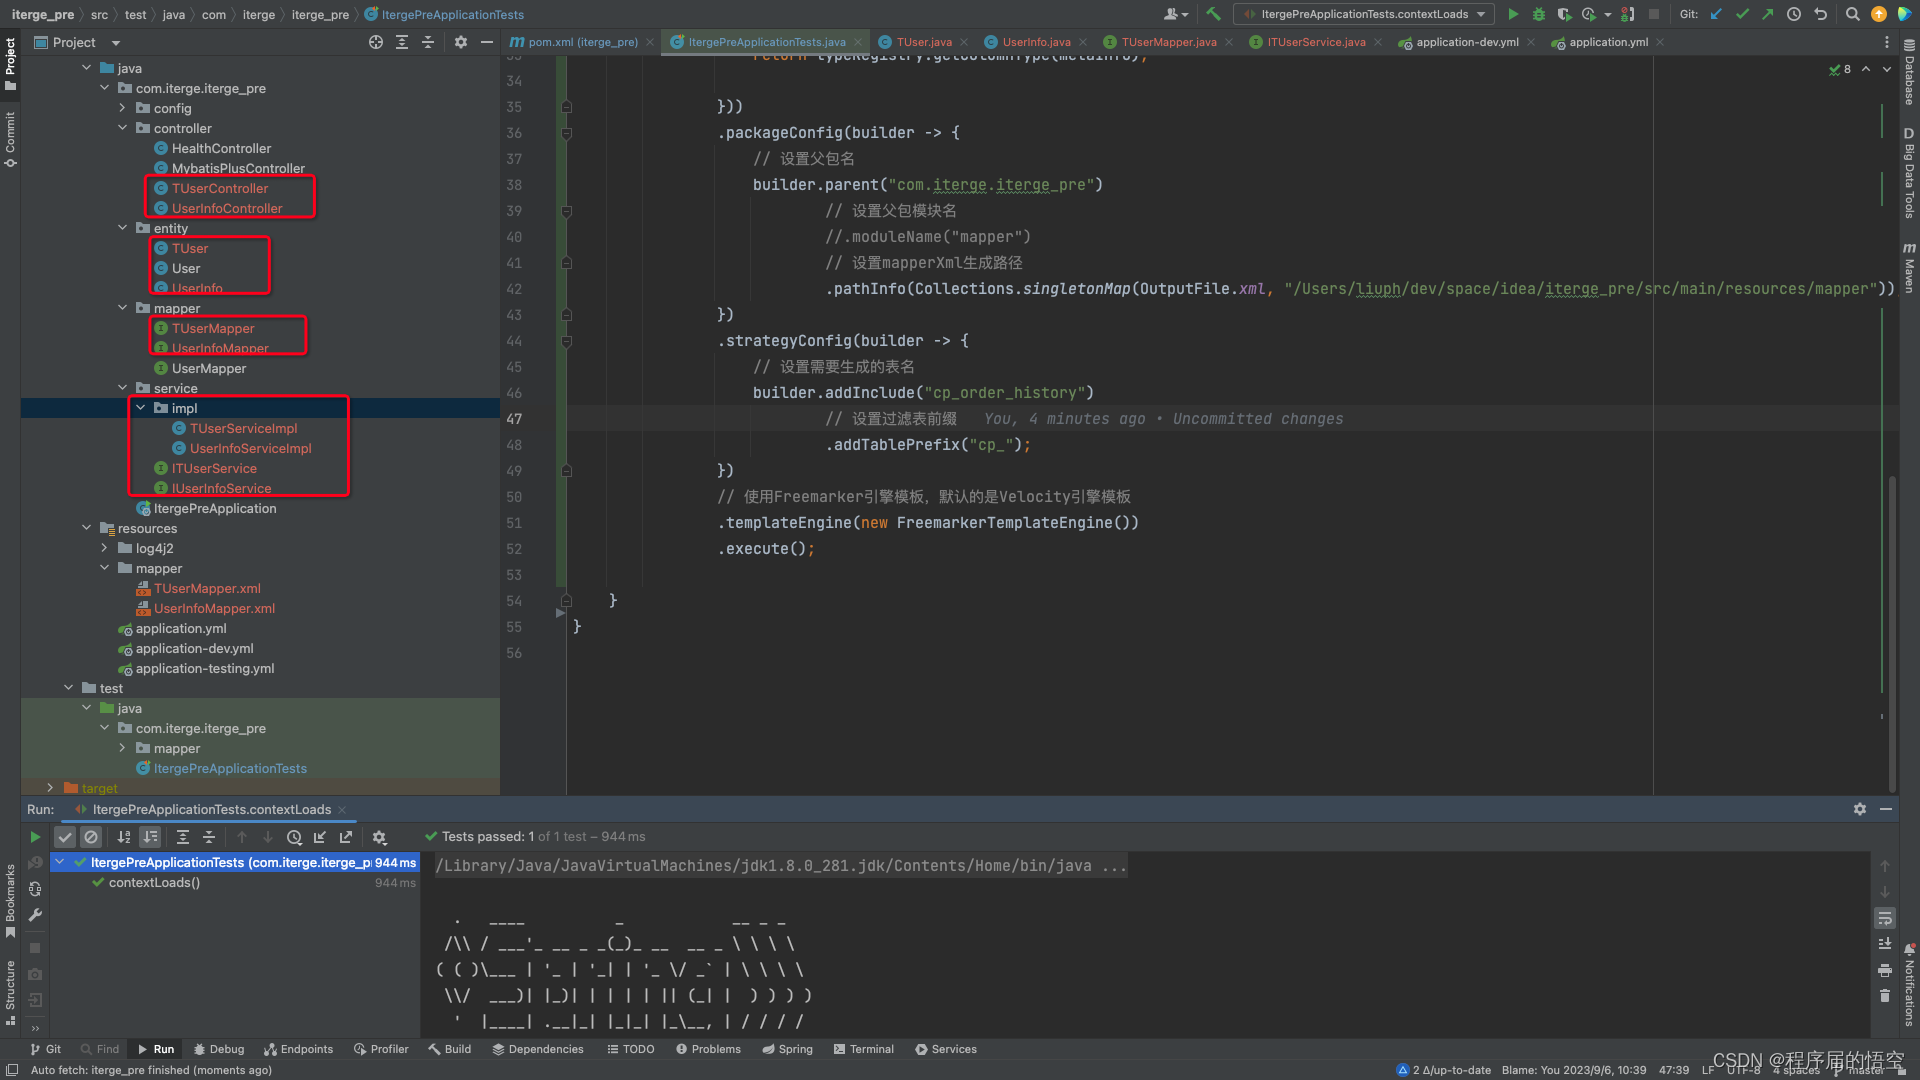Toggle sort by duration button
Image resolution: width=1920 pixels, height=1080 pixels.
pyautogui.click(x=150, y=837)
